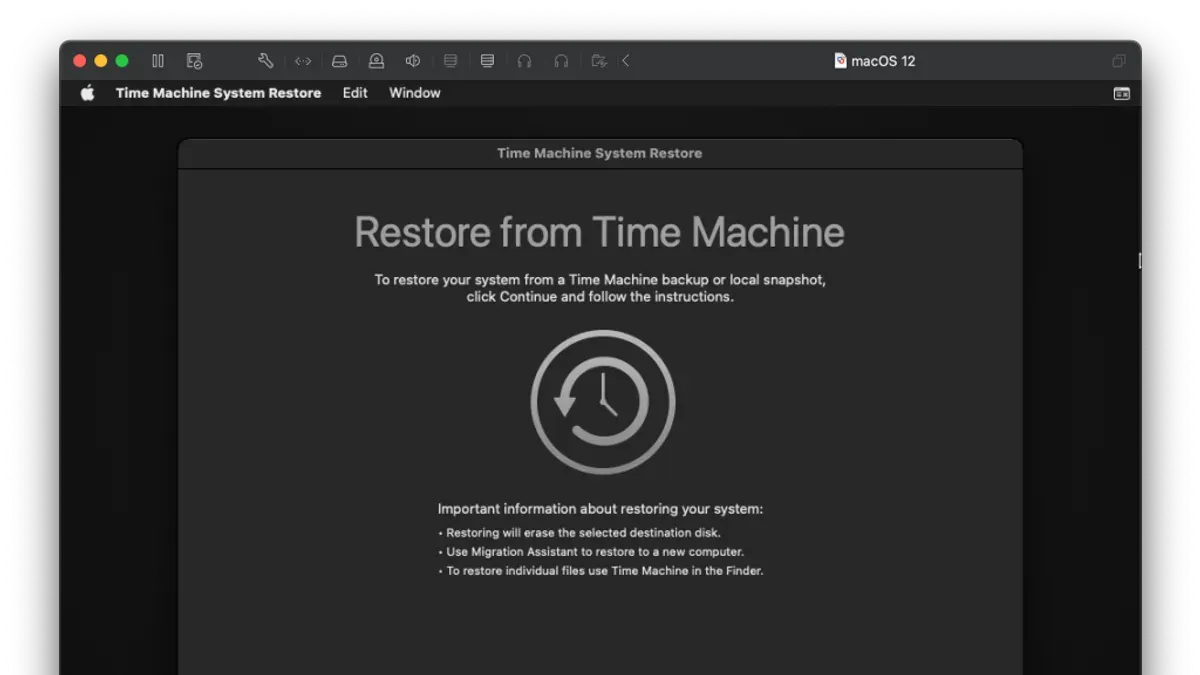Open the wrench configuration icon
1200x675 pixels.
[x=265, y=61]
